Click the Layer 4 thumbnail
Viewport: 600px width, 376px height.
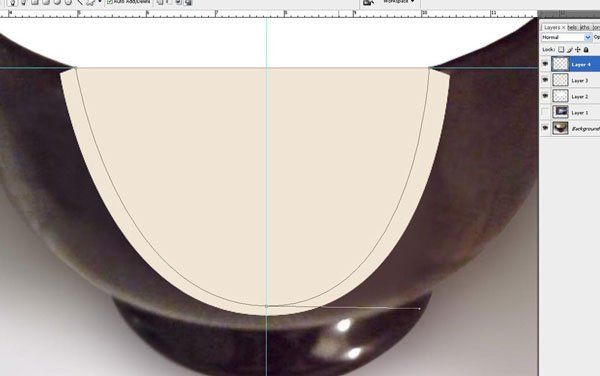click(560, 64)
